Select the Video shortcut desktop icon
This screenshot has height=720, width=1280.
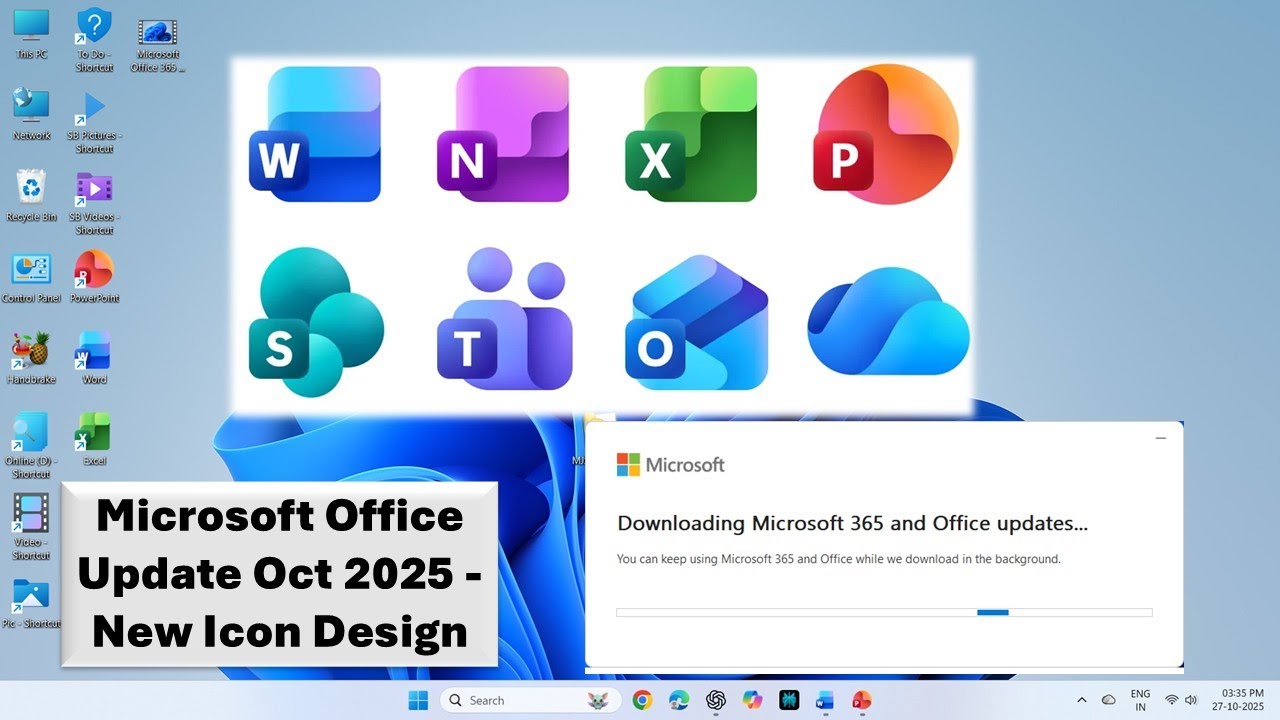pyautogui.click(x=31, y=527)
